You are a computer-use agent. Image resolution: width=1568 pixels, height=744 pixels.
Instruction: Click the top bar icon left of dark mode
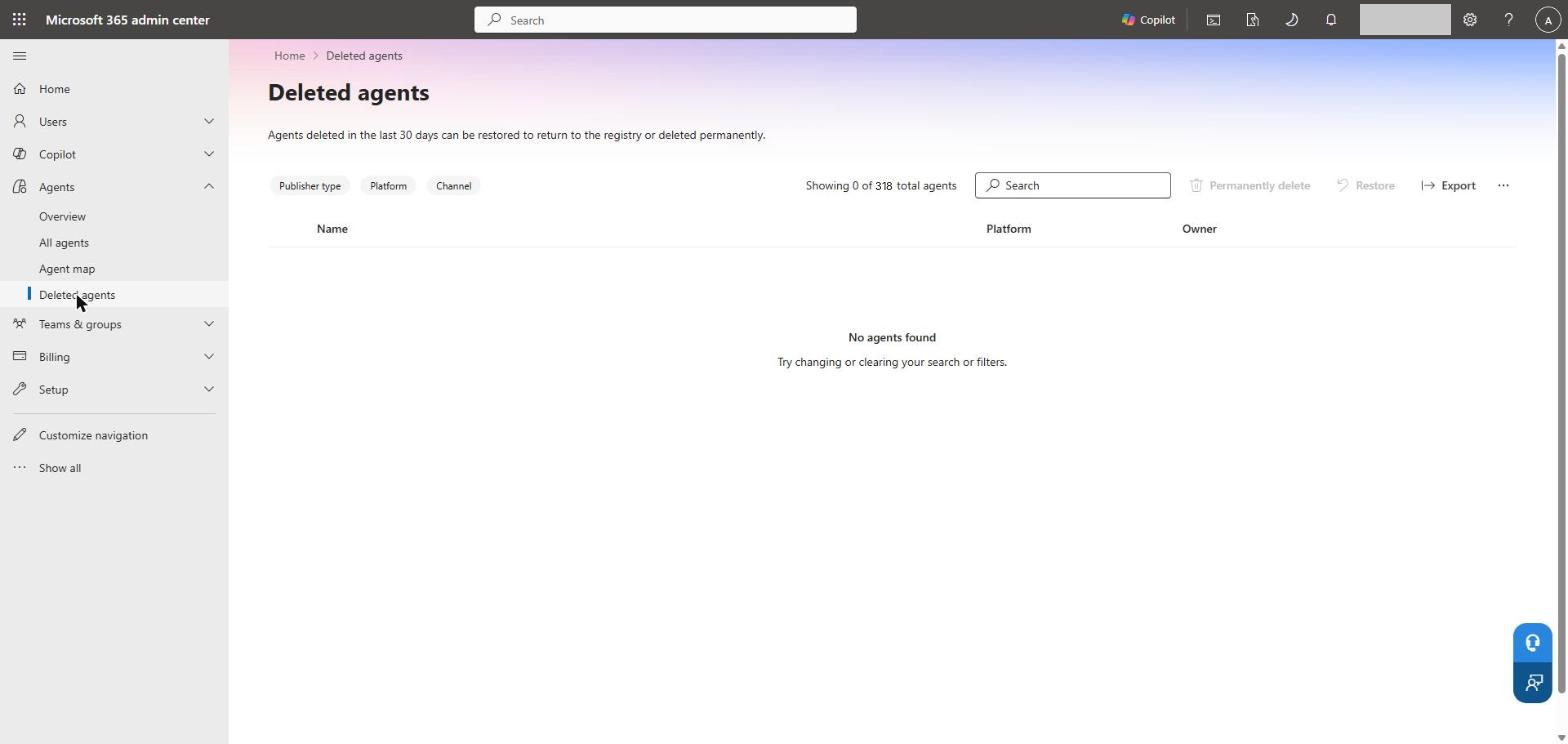(1252, 20)
